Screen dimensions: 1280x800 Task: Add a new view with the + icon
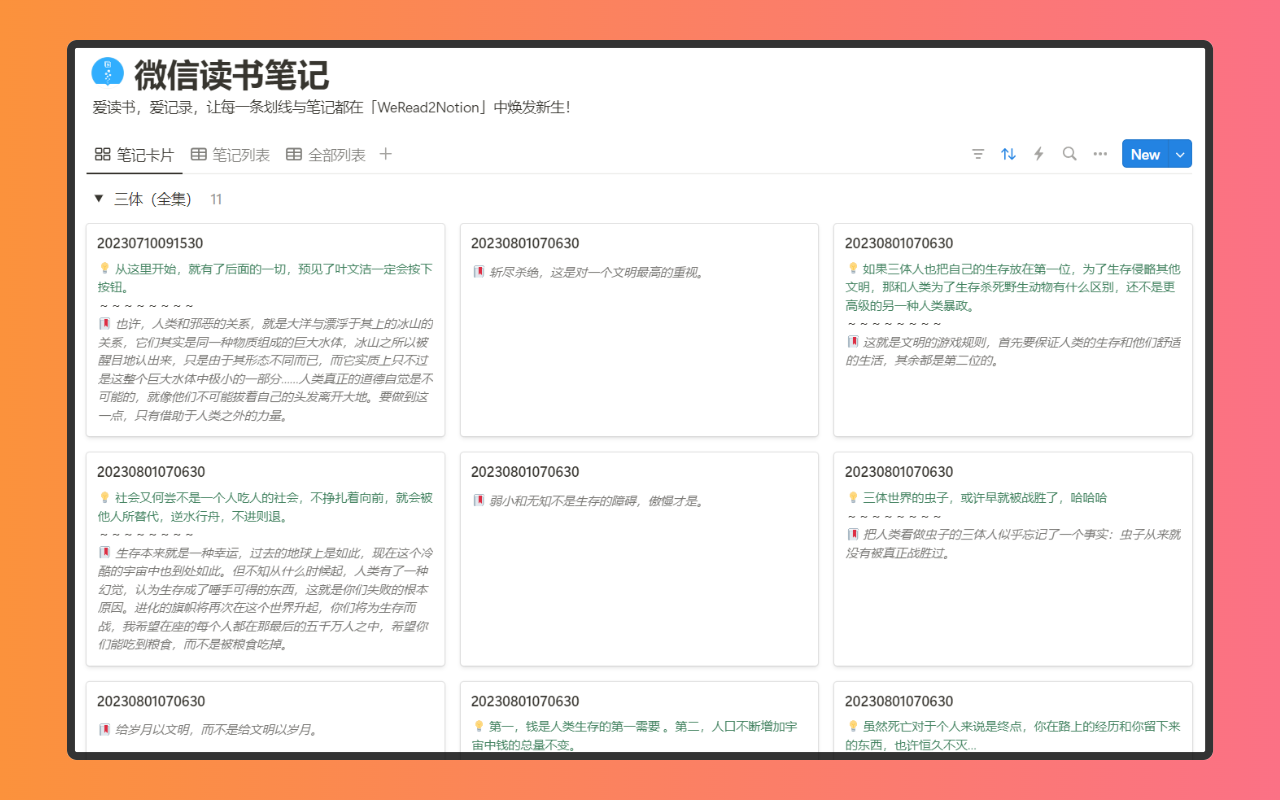(385, 154)
